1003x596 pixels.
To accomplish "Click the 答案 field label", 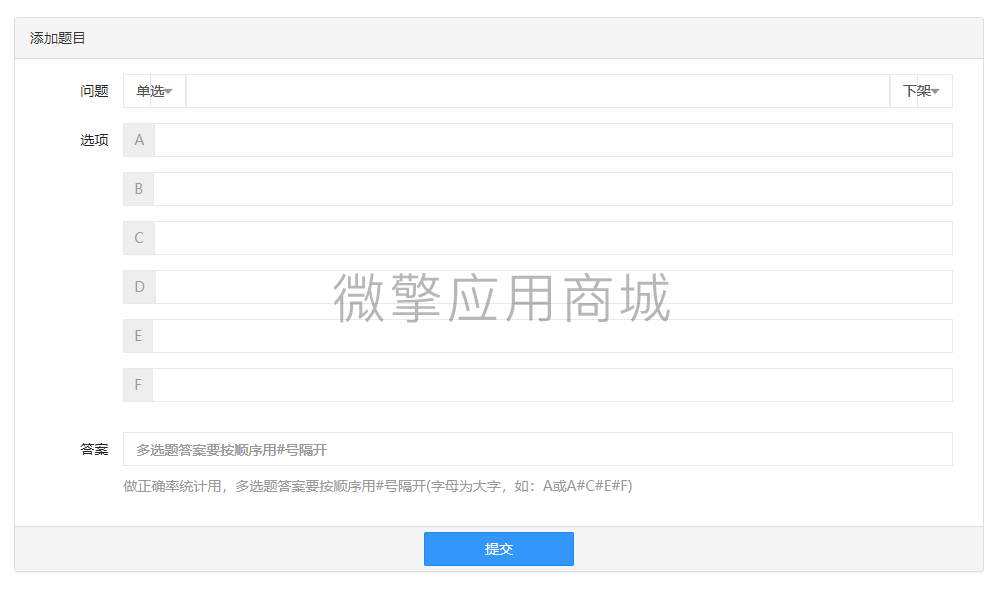I will click(94, 450).
